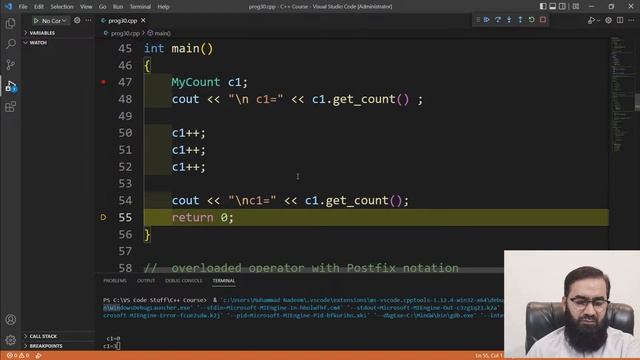Close the prog30.cpp editor tab
Image resolution: width=640 pixels, height=360 pixels.
click(x=143, y=20)
